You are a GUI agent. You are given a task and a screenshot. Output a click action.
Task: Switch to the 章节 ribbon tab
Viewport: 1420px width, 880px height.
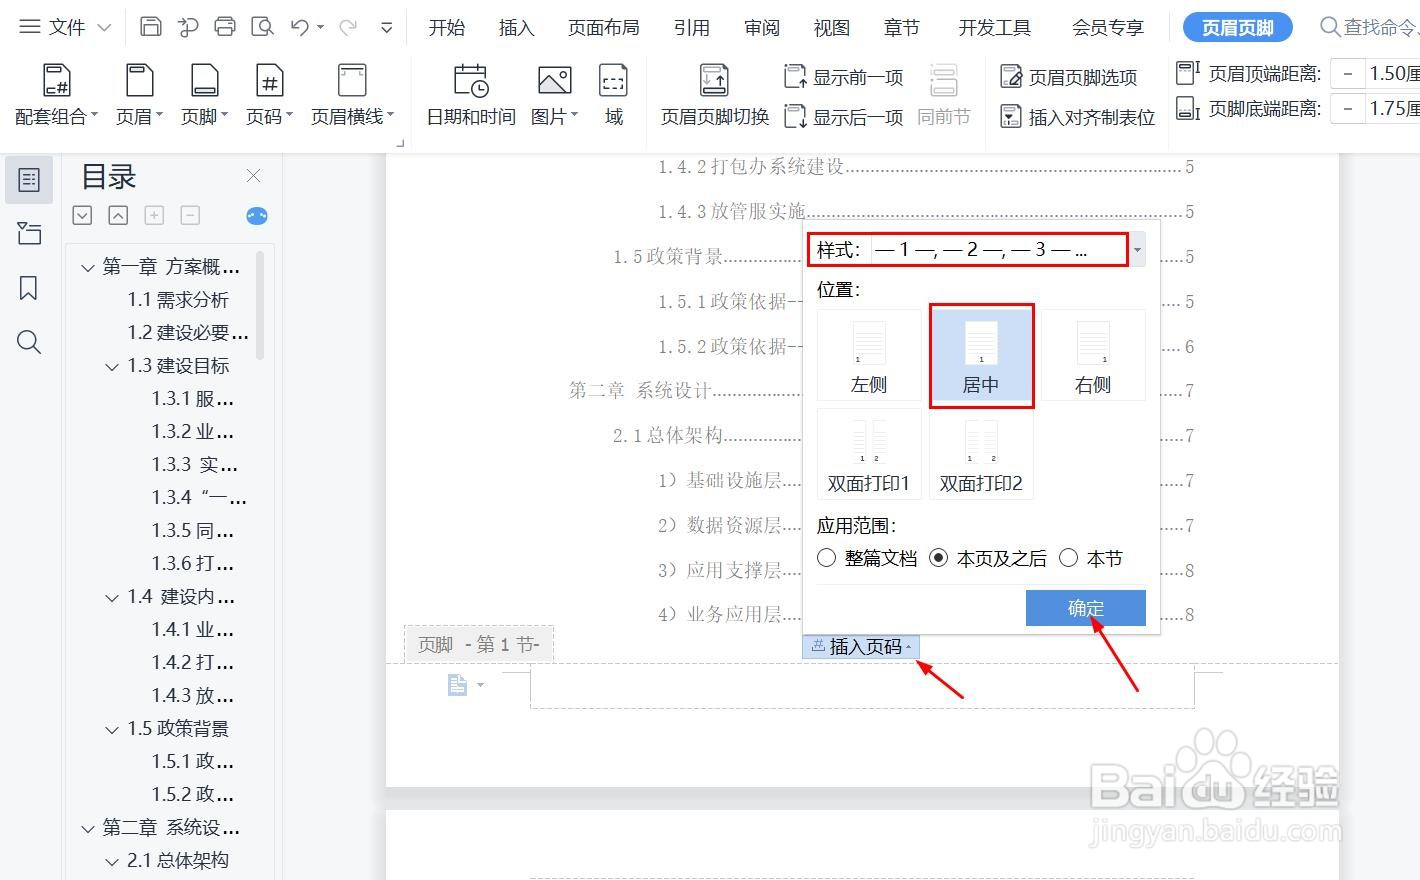tap(901, 27)
